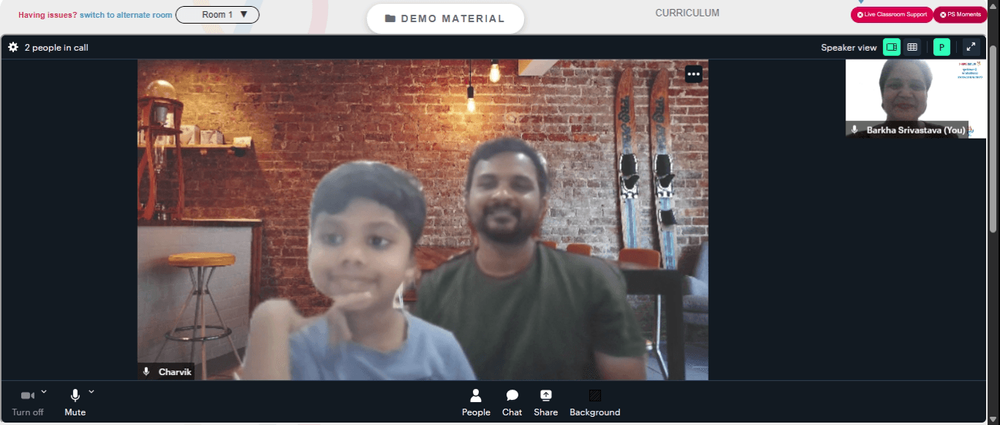
Task: Open three-dots menu on Charvik's video
Action: tap(694, 75)
